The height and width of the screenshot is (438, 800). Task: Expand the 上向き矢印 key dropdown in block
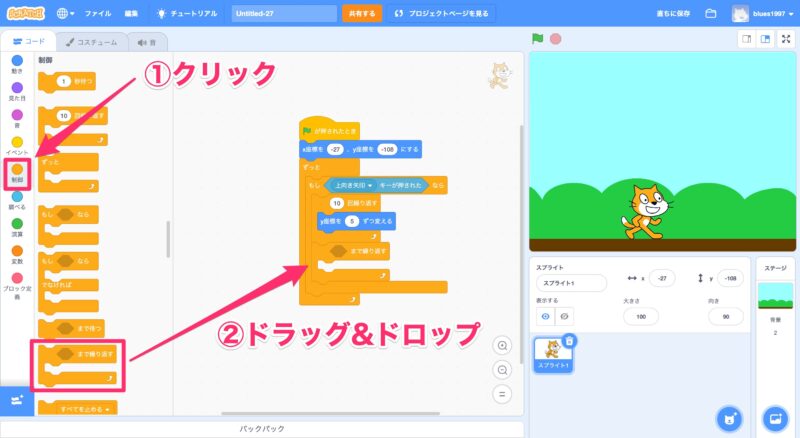(x=369, y=185)
